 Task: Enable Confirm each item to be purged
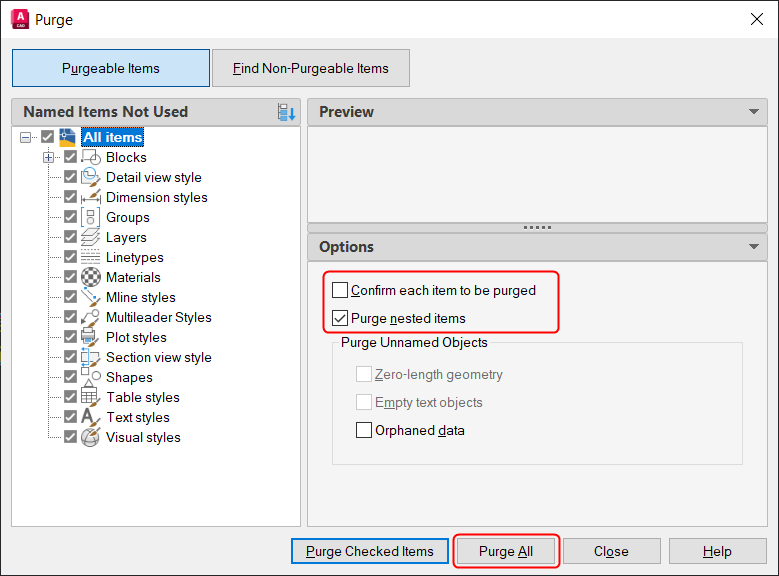tap(340, 290)
